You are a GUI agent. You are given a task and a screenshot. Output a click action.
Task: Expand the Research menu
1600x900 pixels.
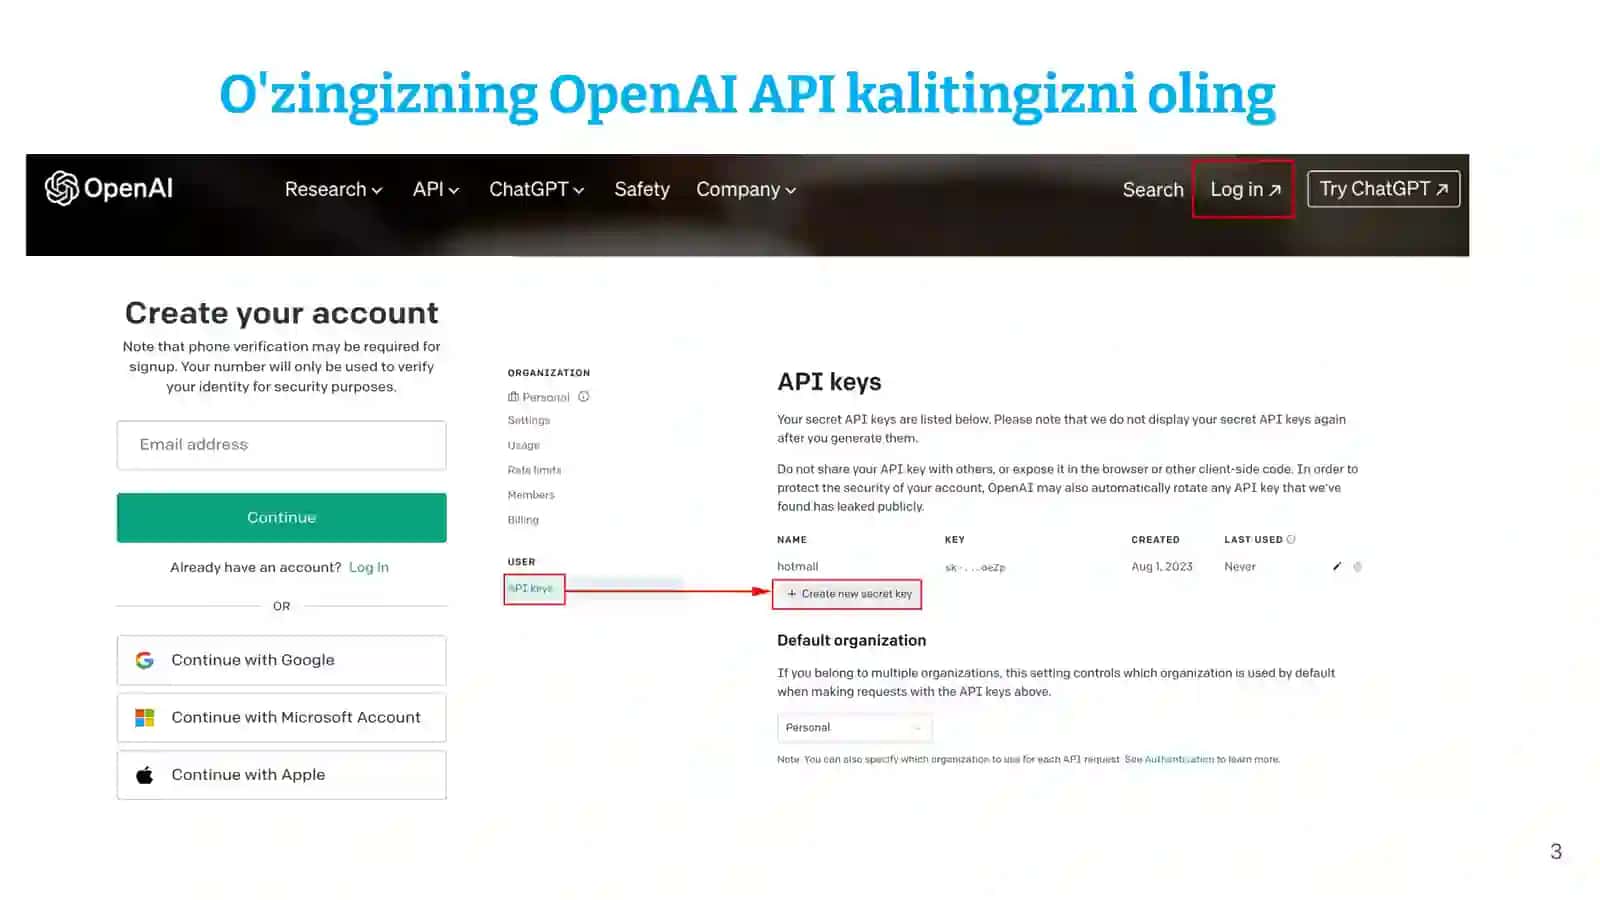333,189
